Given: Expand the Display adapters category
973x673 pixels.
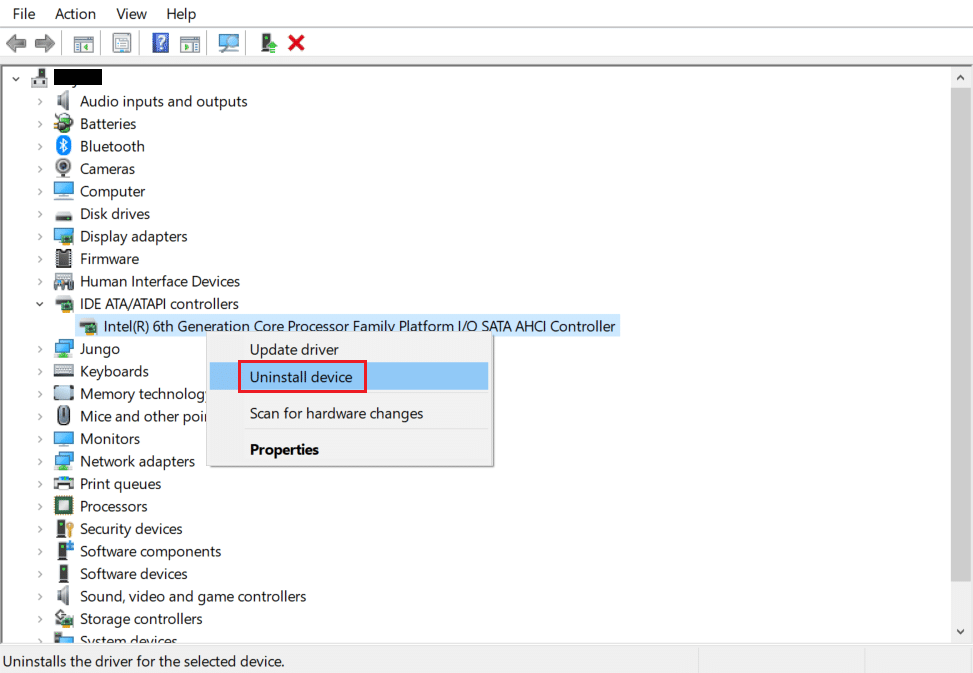Looking at the screenshot, I should click(40, 236).
